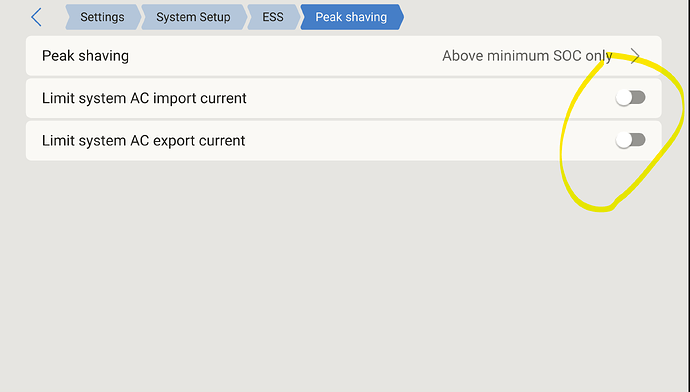
Task: Click the blank middle of the AC export row
Action: pyautogui.click(x=429, y=141)
